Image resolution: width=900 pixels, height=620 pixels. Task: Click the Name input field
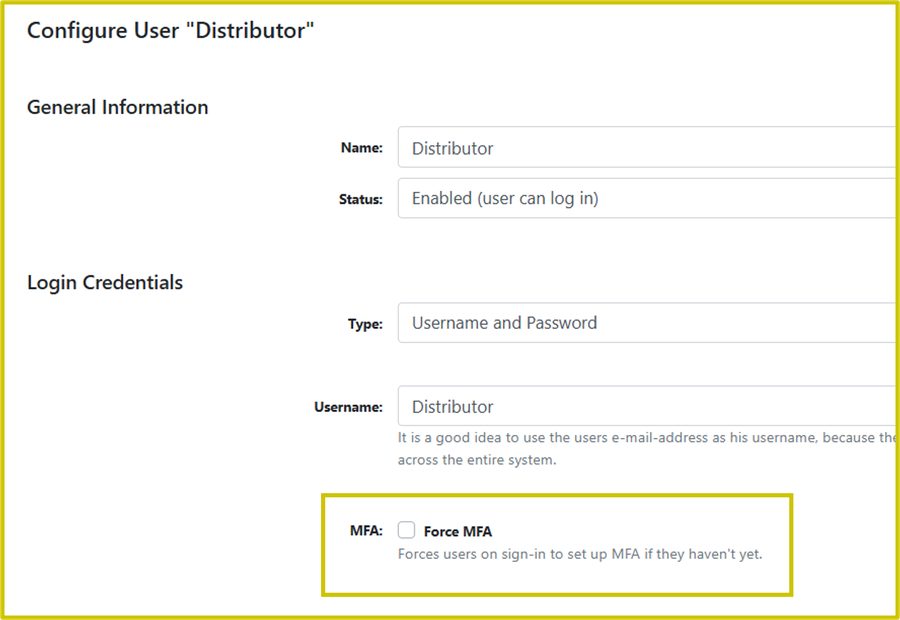pos(647,148)
